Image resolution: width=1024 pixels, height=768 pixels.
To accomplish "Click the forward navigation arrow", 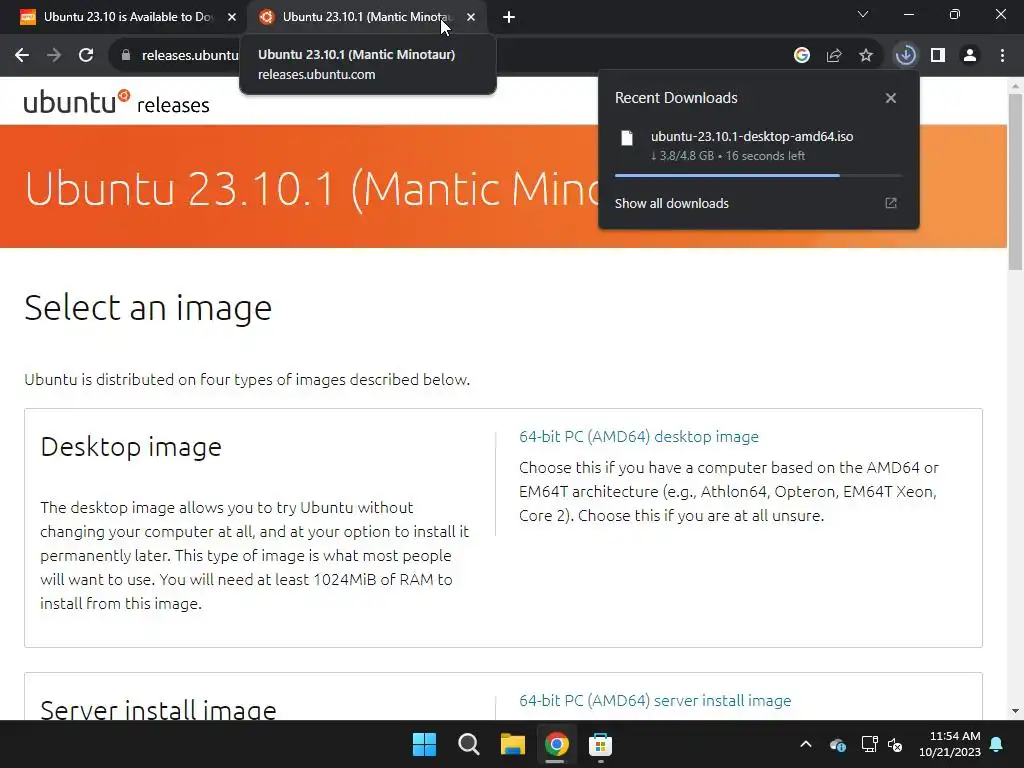I will tap(54, 56).
